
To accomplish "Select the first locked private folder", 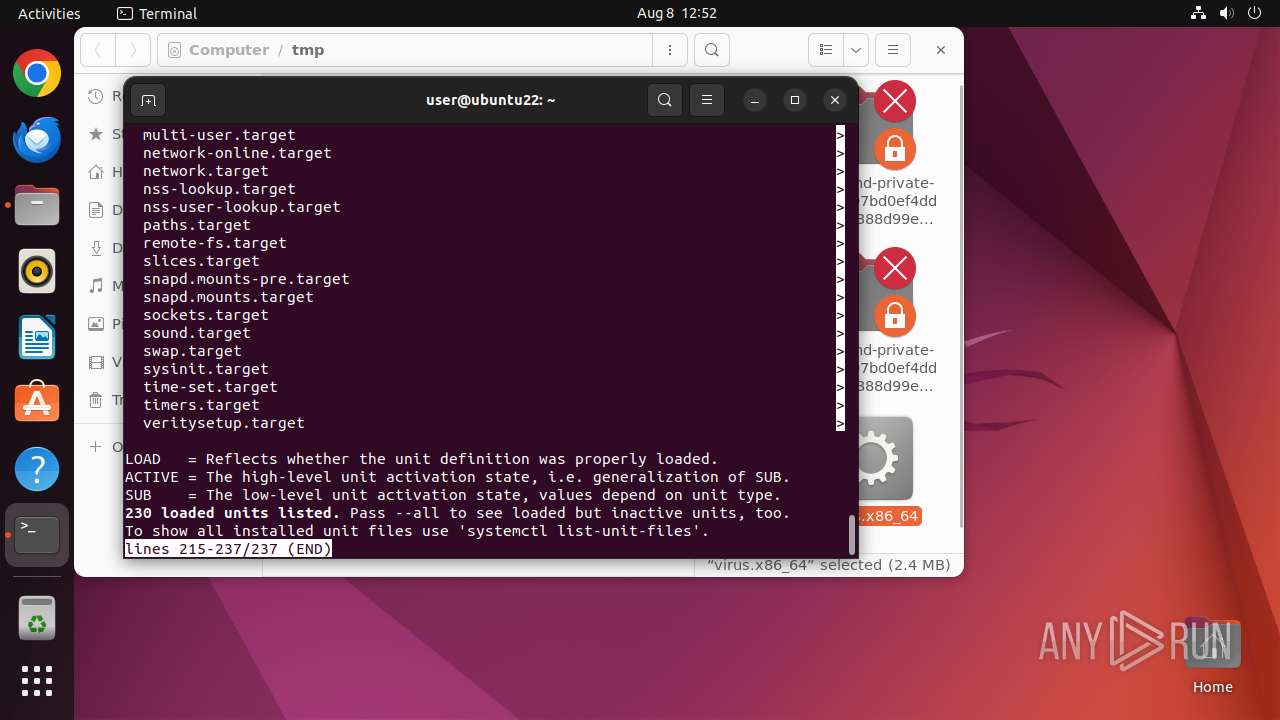I will tap(895, 155).
